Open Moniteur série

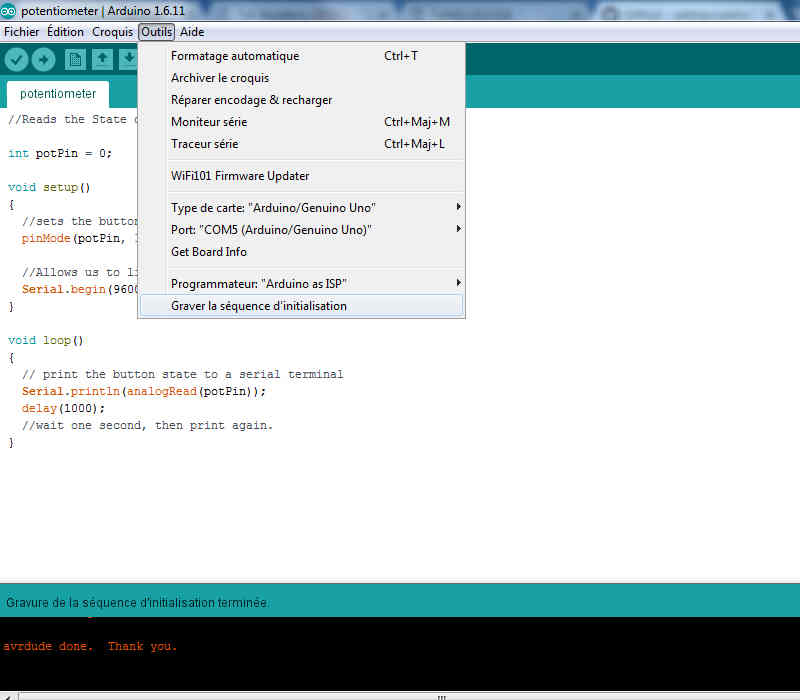[x=302, y=121]
